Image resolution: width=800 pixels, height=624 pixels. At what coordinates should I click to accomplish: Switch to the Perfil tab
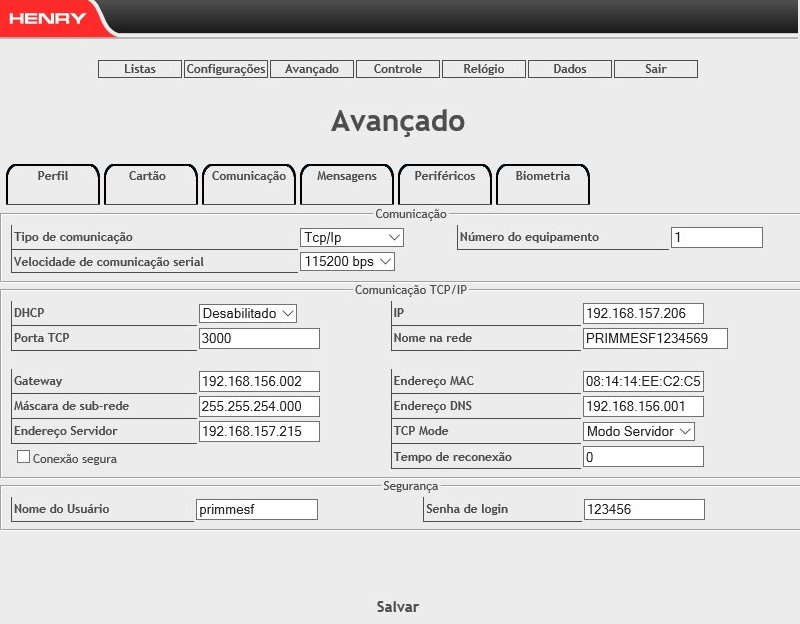point(53,177)
